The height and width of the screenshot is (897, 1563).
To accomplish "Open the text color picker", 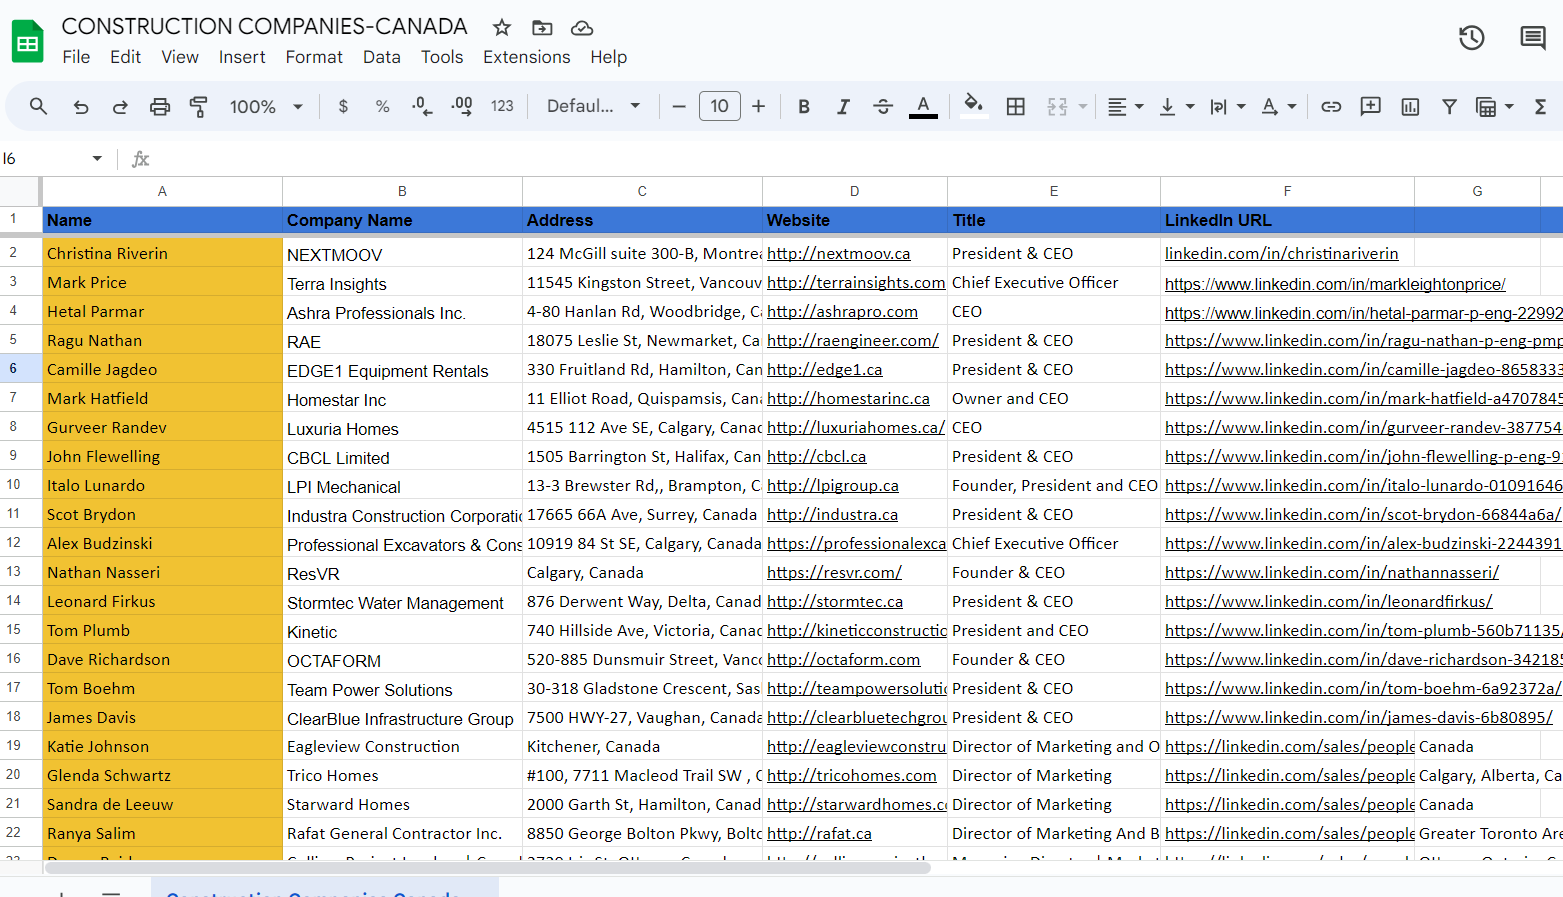I will coord(923,106).
